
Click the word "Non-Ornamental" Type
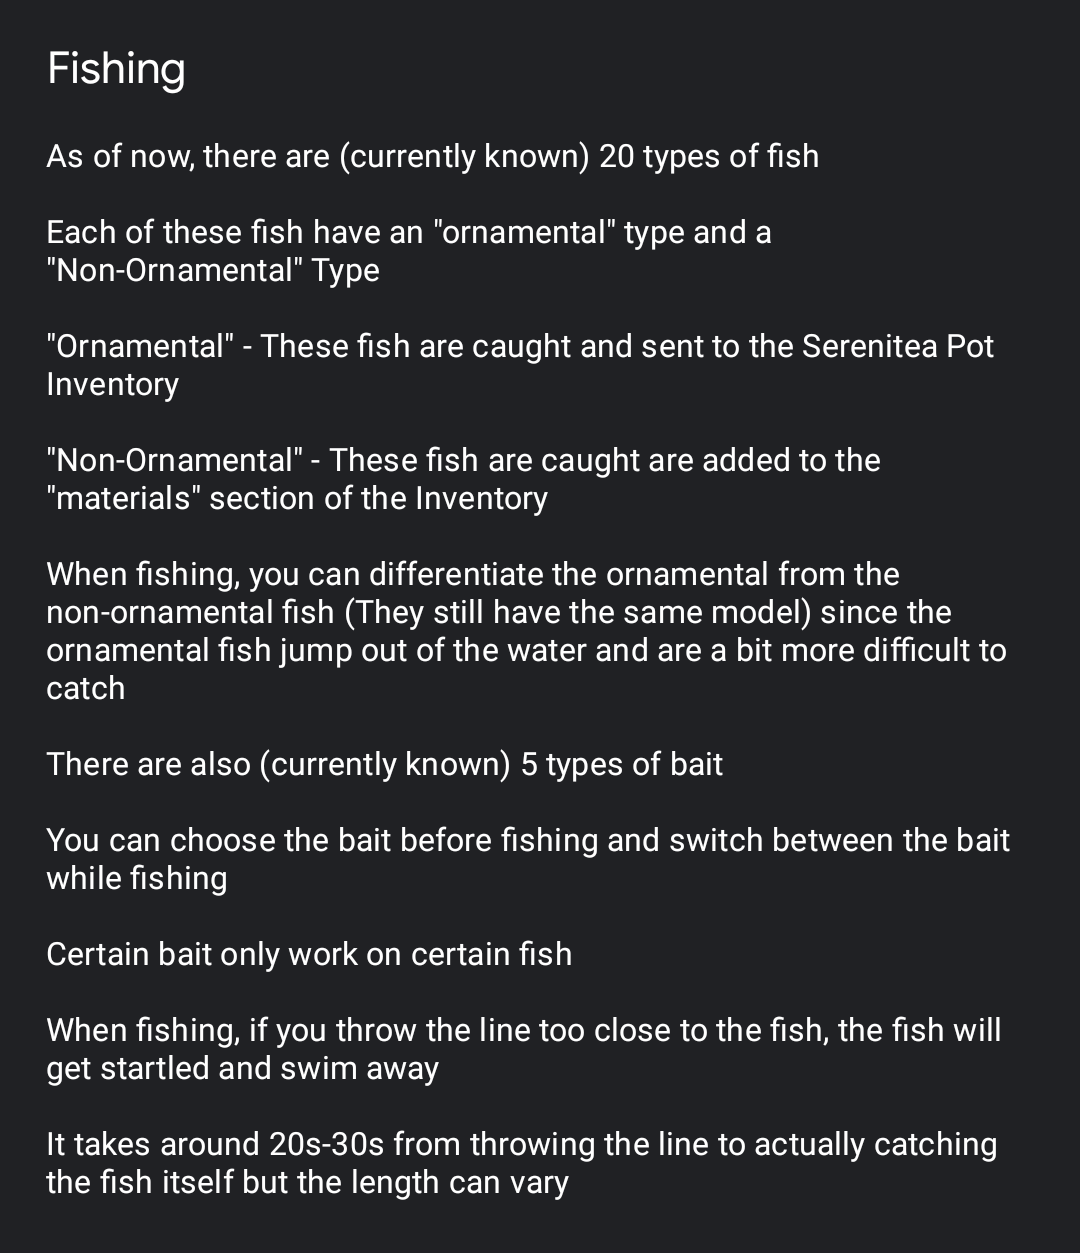coord(213,270)
